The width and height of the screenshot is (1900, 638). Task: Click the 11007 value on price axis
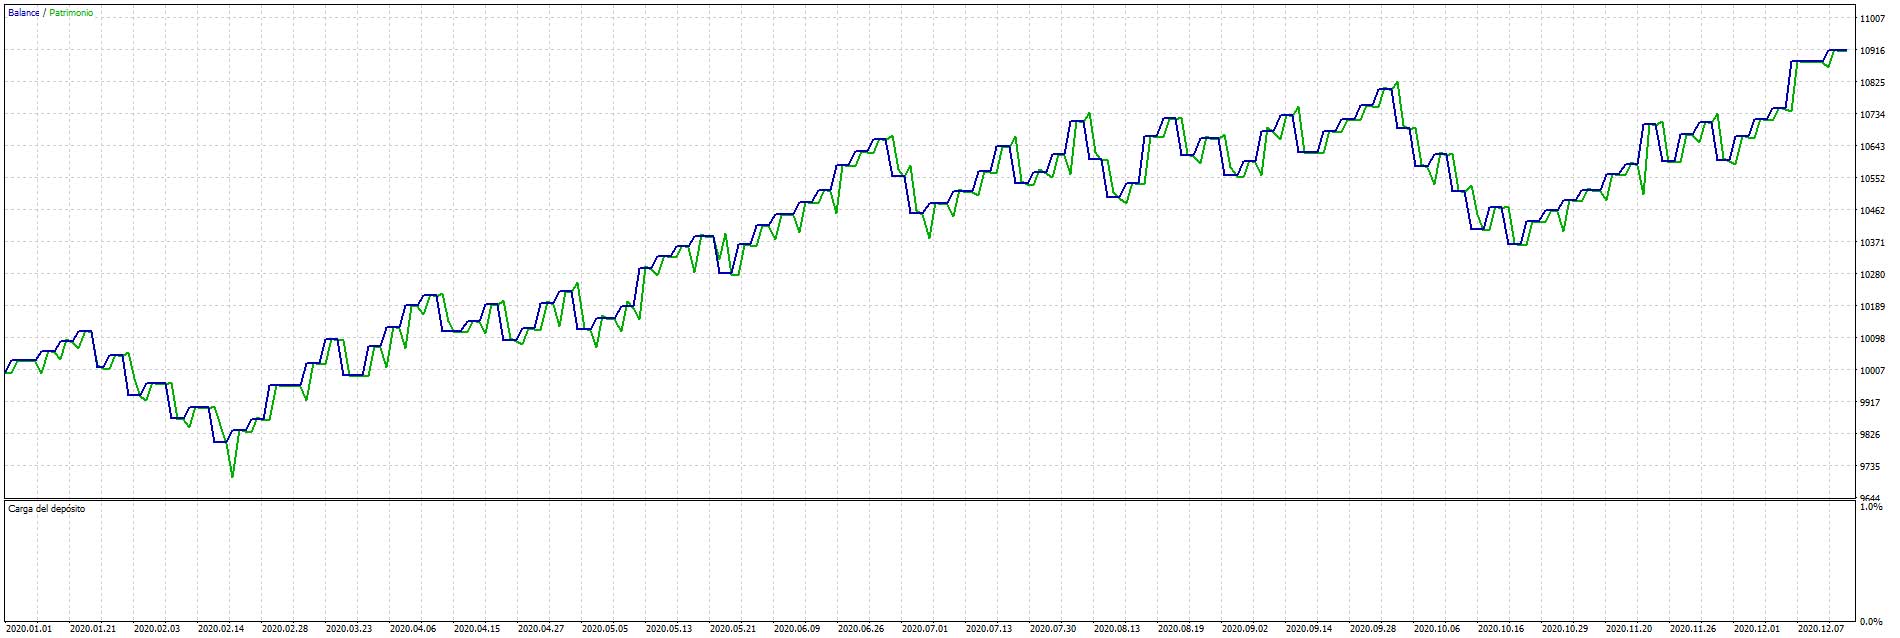tap(1873, 19)
